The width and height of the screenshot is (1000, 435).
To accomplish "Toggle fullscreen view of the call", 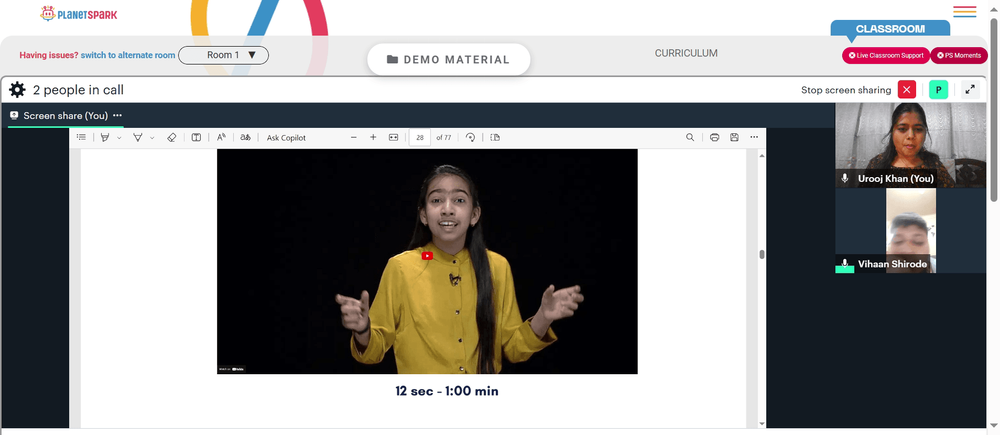I will [x=970, y=90].
